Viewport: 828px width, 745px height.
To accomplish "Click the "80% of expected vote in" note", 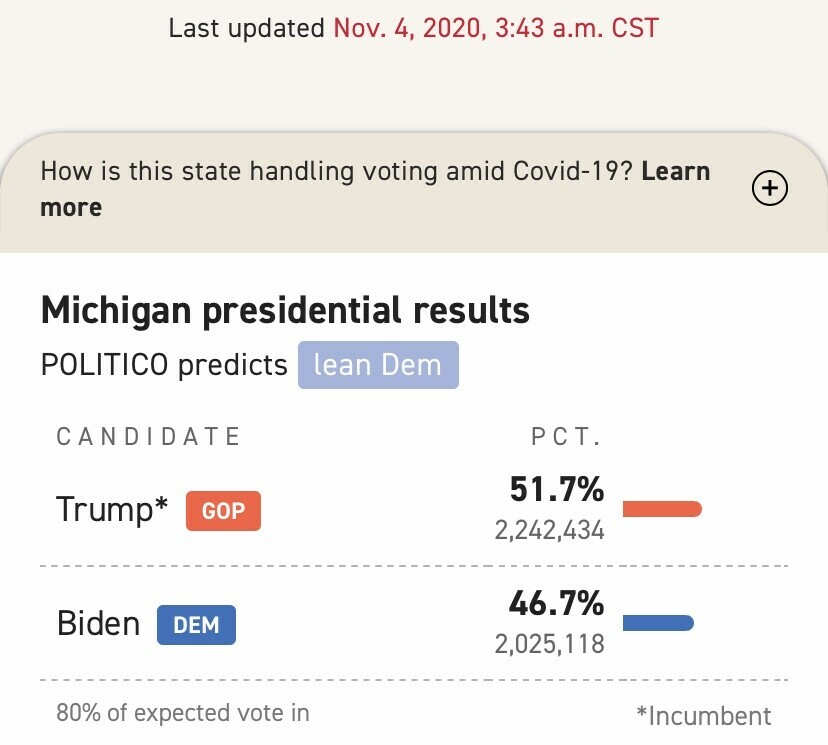I will point(182,713).
